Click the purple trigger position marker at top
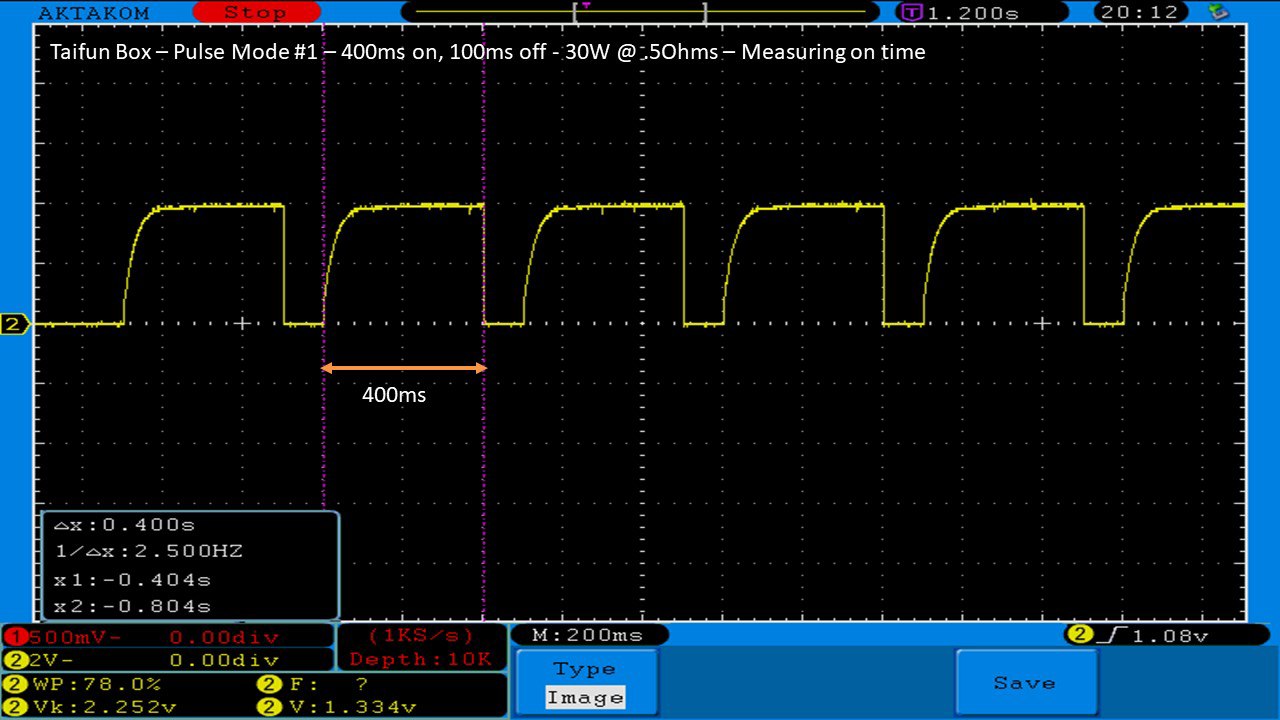Viewport: 1280px width, 720px height. [586, 6]
